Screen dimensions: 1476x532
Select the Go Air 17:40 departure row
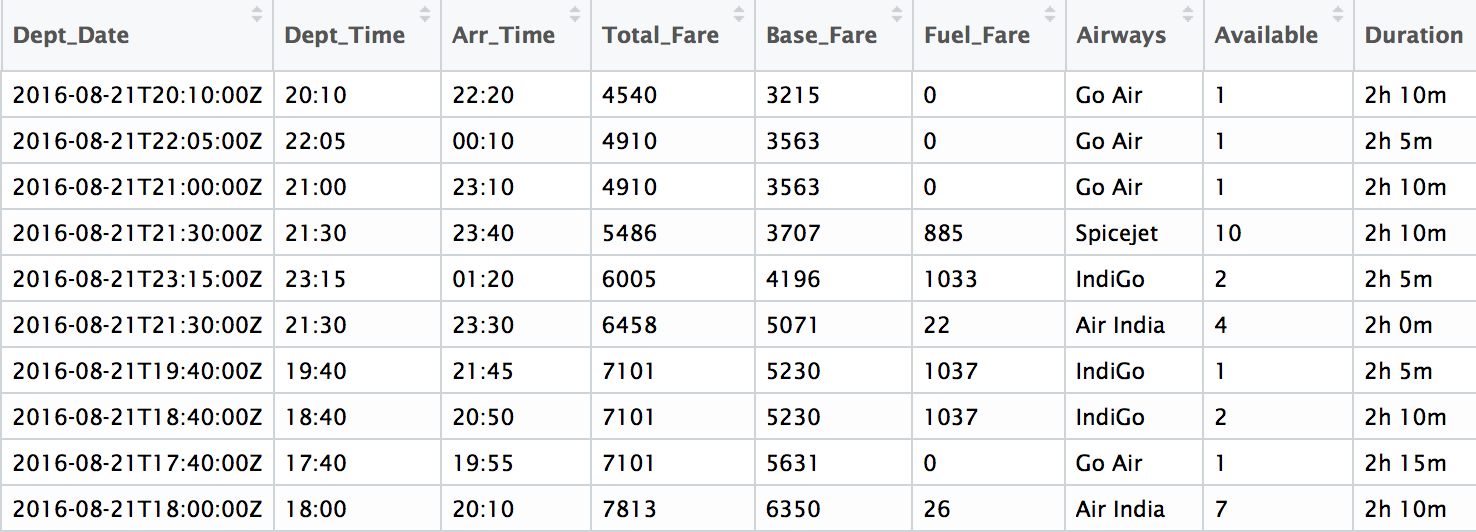[x=738, y=463]
